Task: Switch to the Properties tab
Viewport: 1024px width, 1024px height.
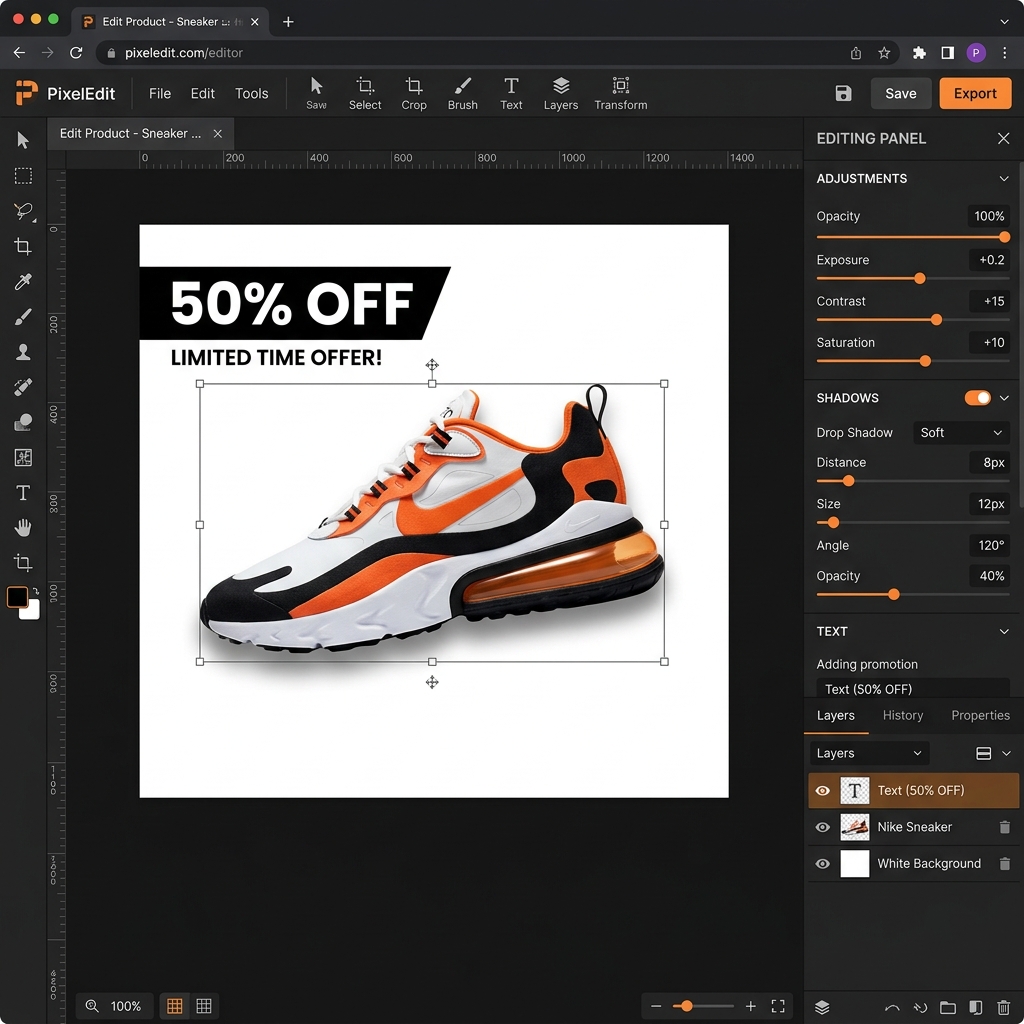Action: 980,715
